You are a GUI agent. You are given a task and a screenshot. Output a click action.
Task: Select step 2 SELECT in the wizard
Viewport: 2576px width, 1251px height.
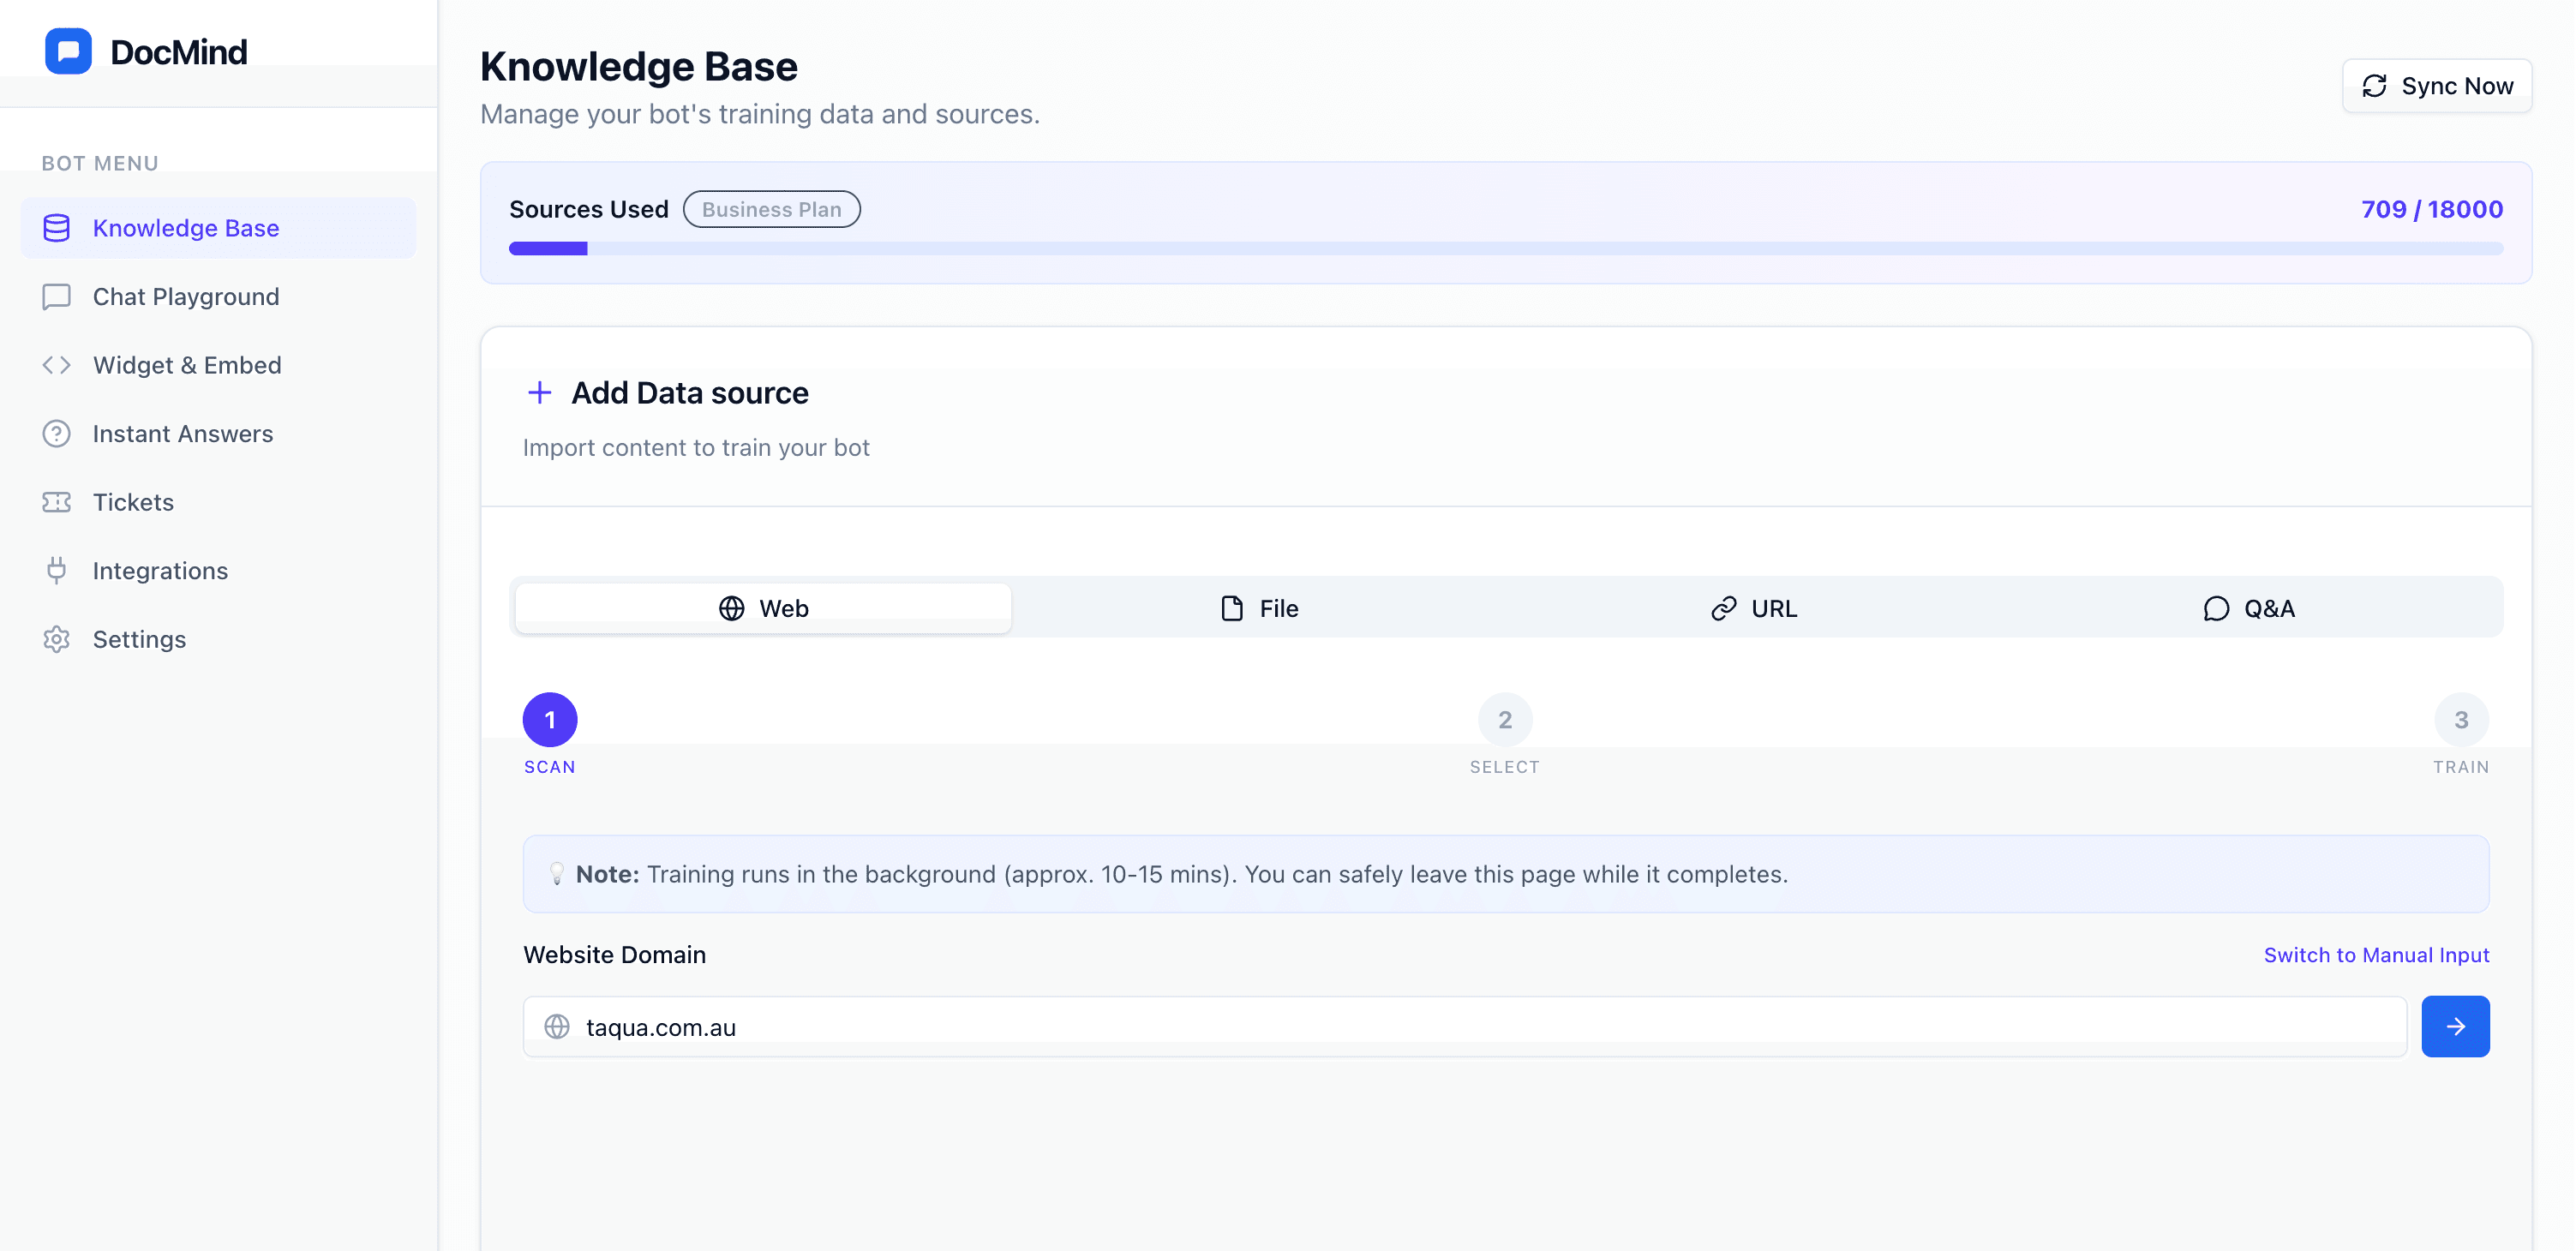(x=1505, y=719)
